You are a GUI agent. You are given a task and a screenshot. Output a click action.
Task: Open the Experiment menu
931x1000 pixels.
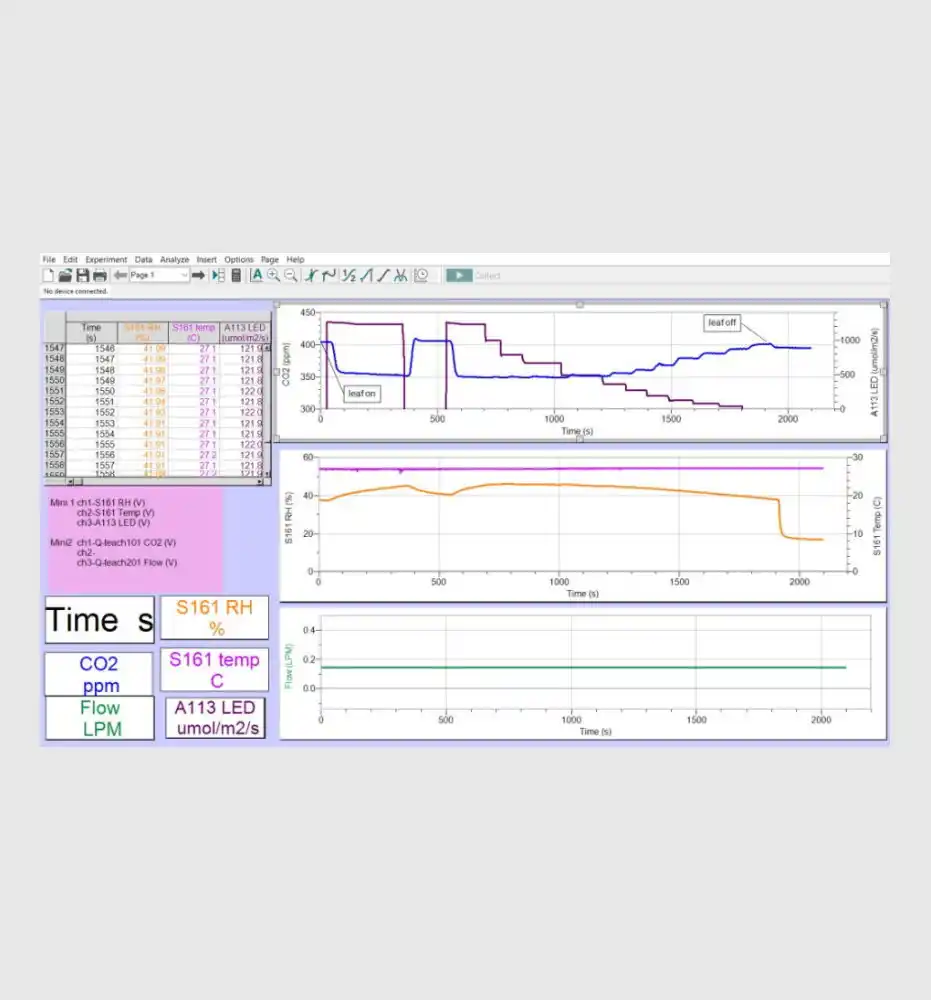click(x=106, y=259)
